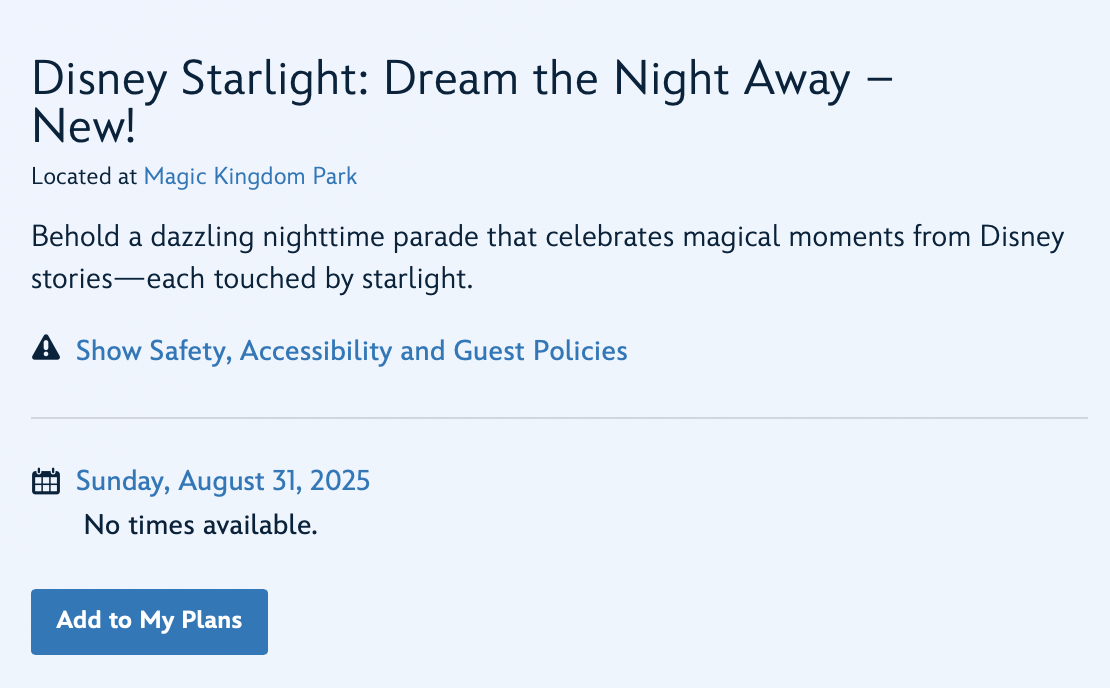Click 'Dream the Night Away' in the heading
Image resolution: width=1110 pixels, height=688 pixels.
pos(616,80)
